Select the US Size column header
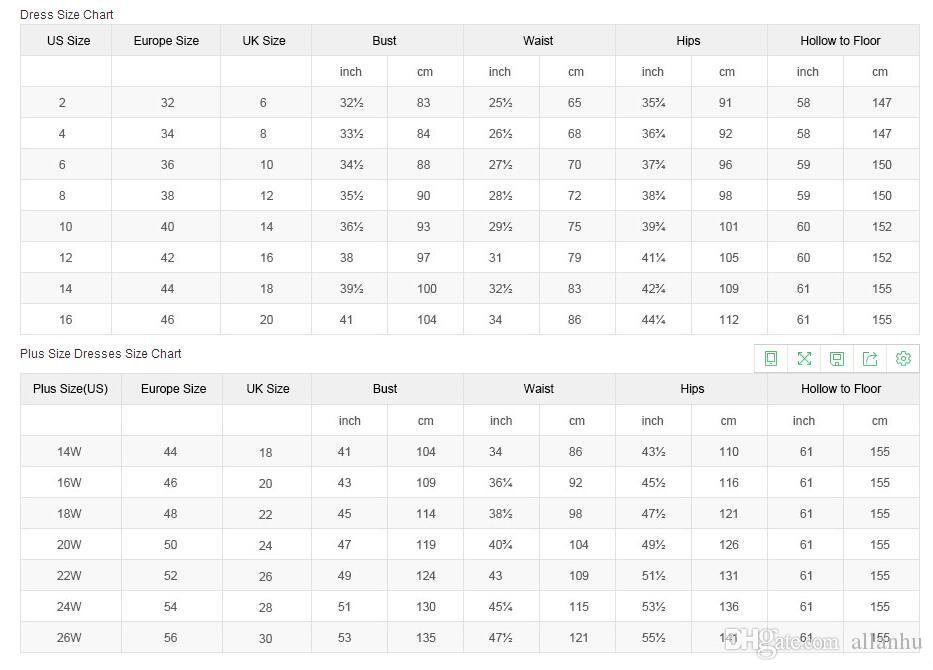The image size is (933, 670). tap(68, 41)
